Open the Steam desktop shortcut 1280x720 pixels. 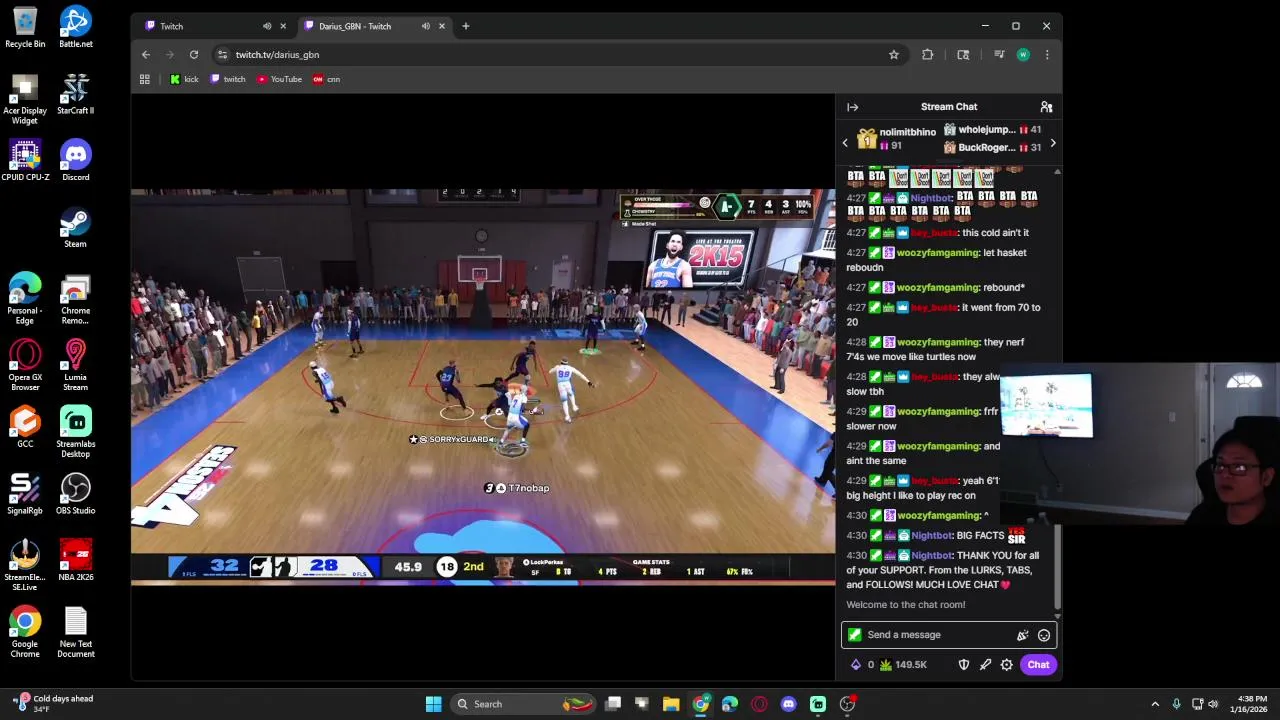(x=76, y=227)
